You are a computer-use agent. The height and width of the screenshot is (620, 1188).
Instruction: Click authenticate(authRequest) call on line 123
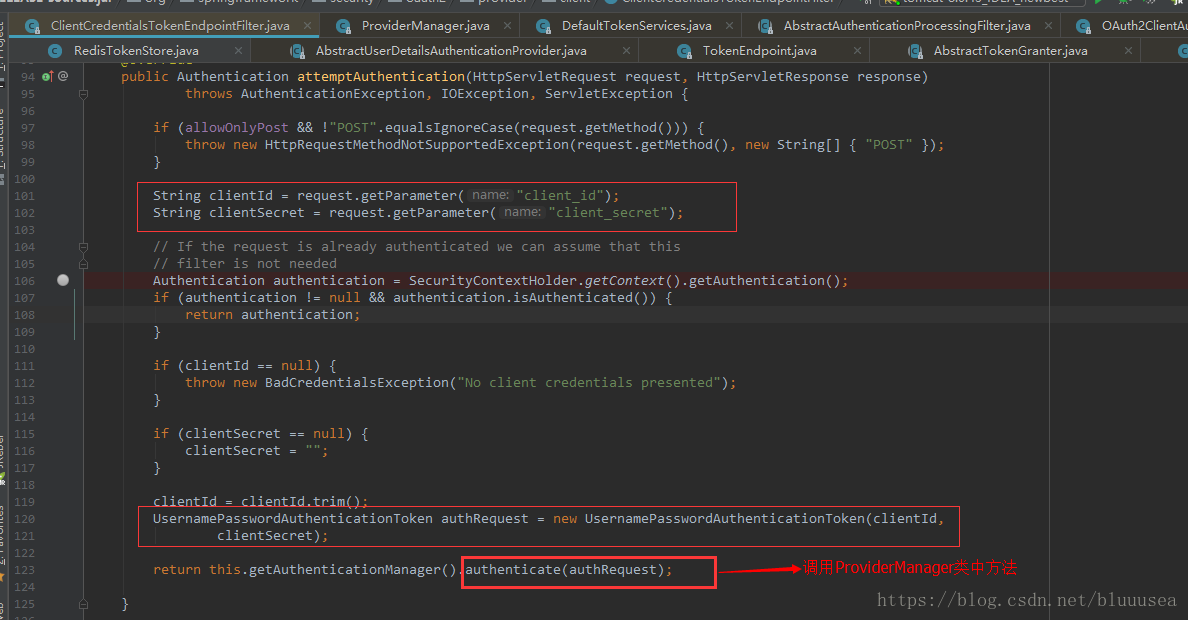click(x=564, y=569)
